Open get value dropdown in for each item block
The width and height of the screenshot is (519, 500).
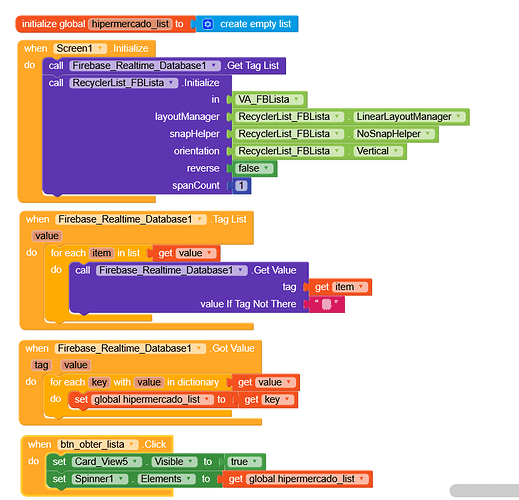(196, 253)
